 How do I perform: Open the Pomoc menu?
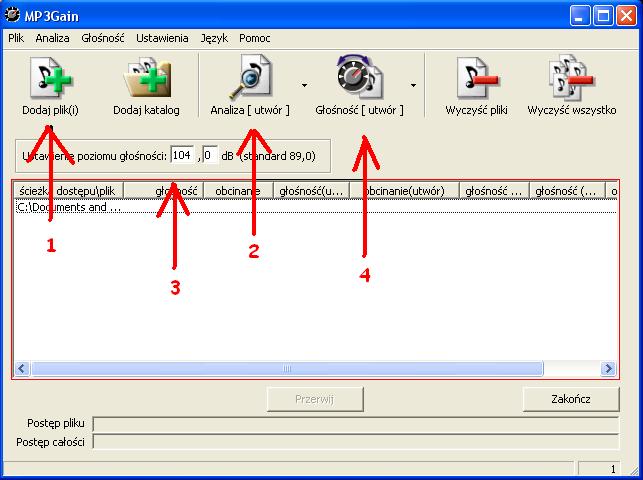pyautogui.click(x=255, y=38)
